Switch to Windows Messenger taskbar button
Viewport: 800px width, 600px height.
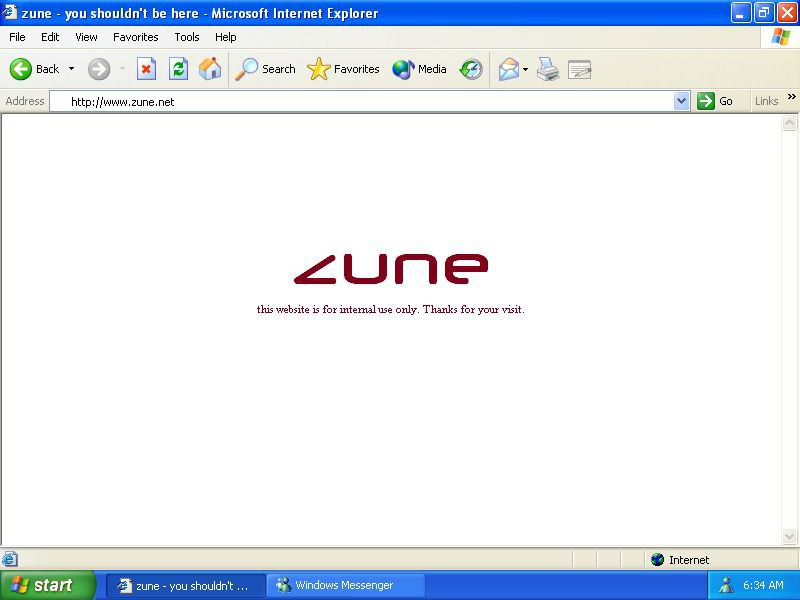click(x=345, y=585)
